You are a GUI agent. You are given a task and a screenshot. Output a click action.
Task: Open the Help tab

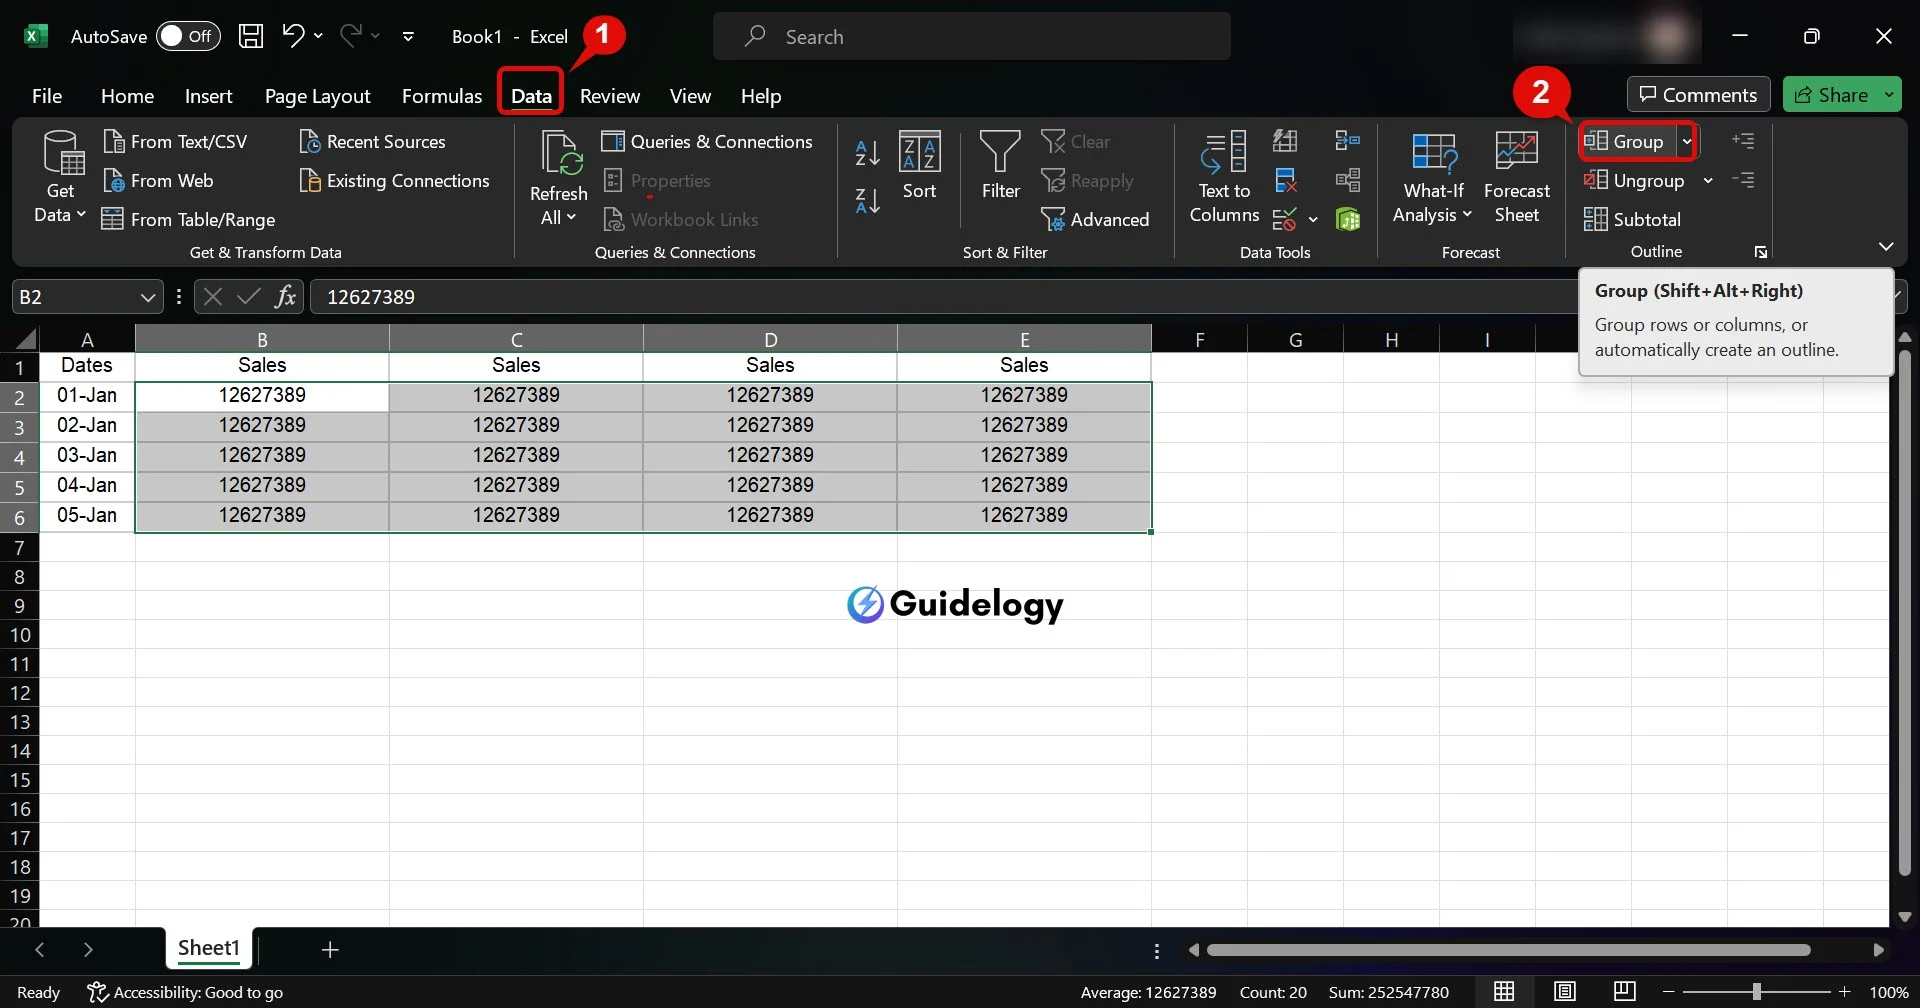(761, 96)
